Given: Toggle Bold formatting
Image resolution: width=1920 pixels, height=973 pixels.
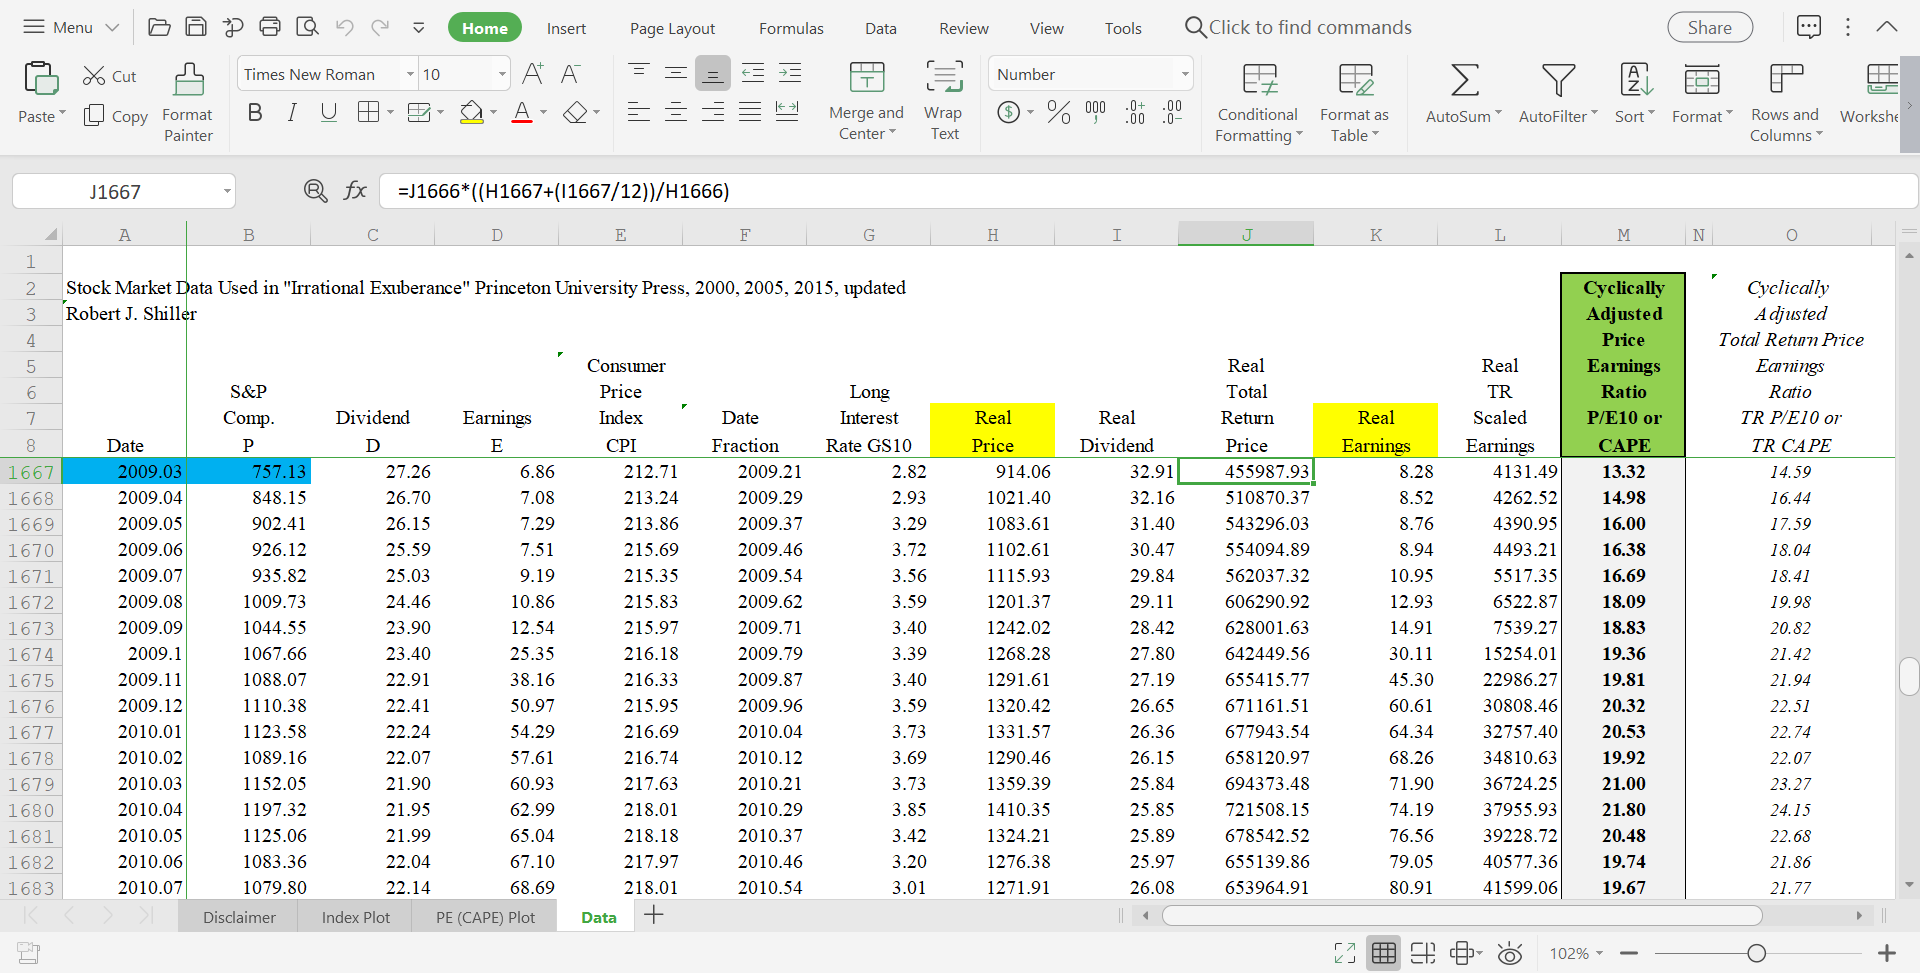Looking at the screenshot, I should [x=255, y=112].
